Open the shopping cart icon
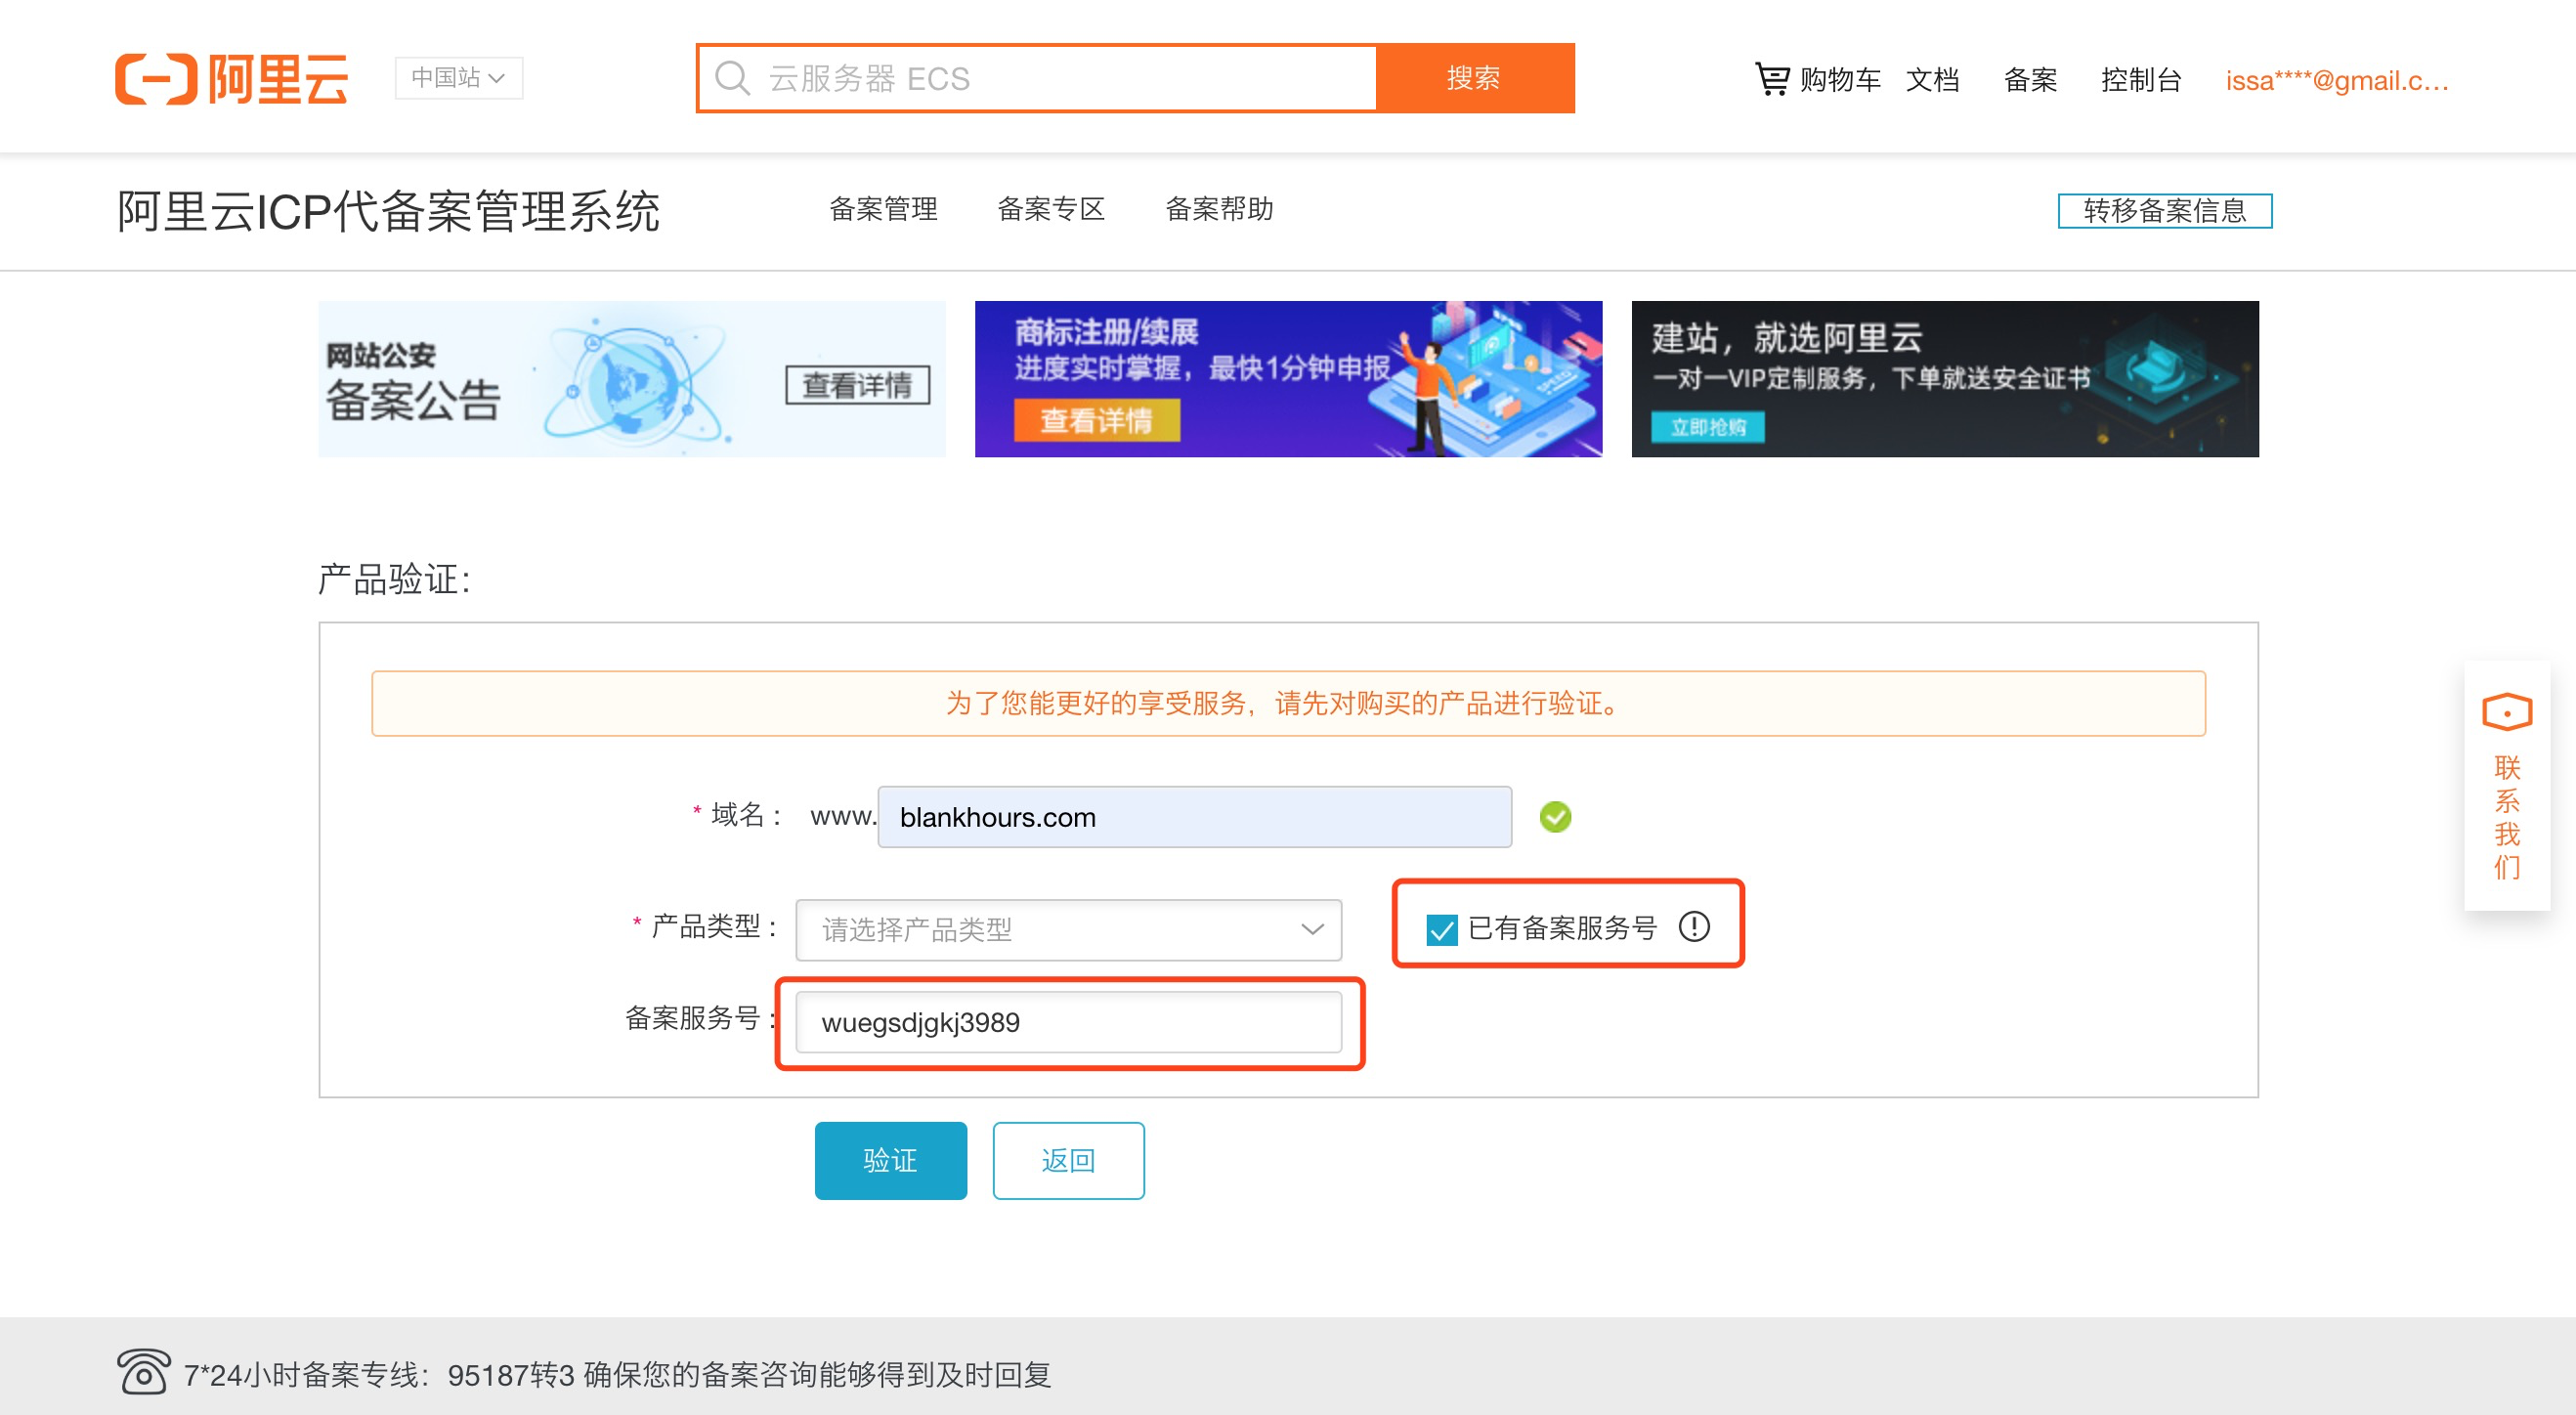The image size is (2576, 1415). 1772,79
